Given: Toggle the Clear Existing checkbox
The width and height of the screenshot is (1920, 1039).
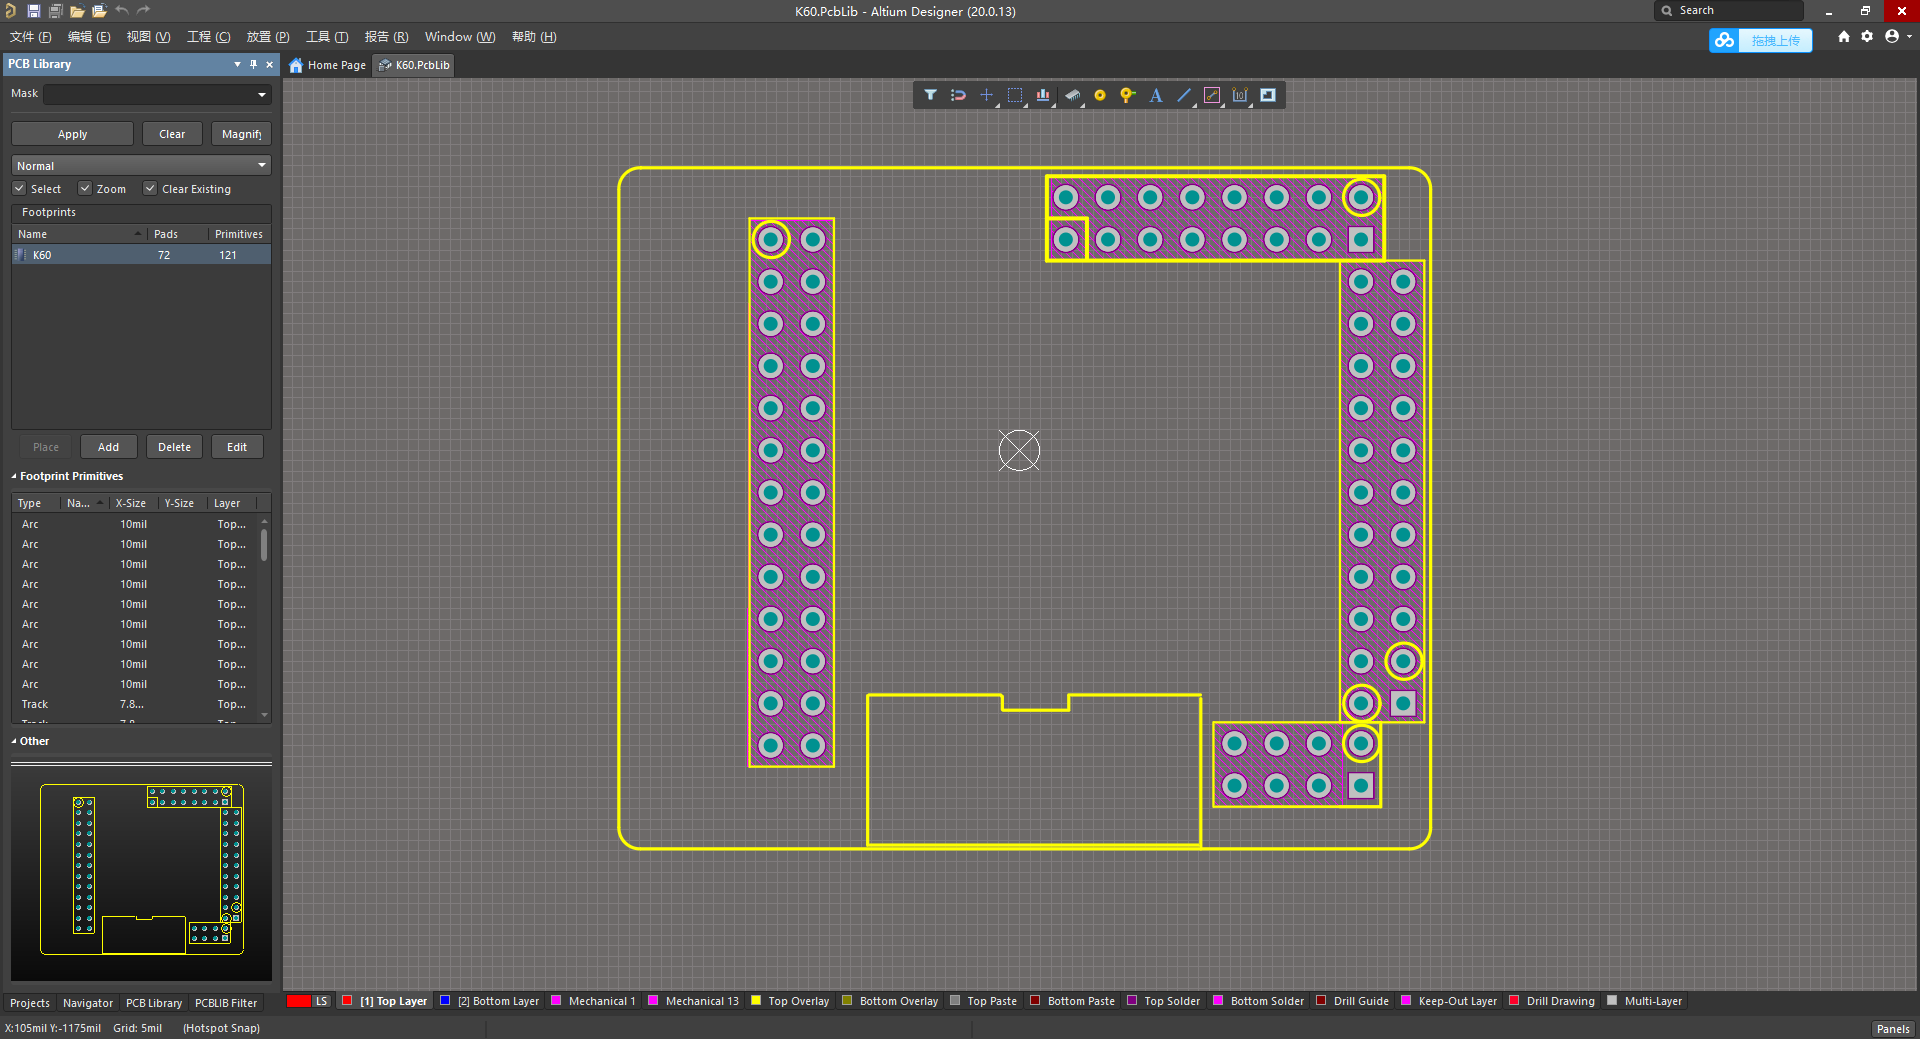Looking at the screenshot, I should [x=150, y=188].
